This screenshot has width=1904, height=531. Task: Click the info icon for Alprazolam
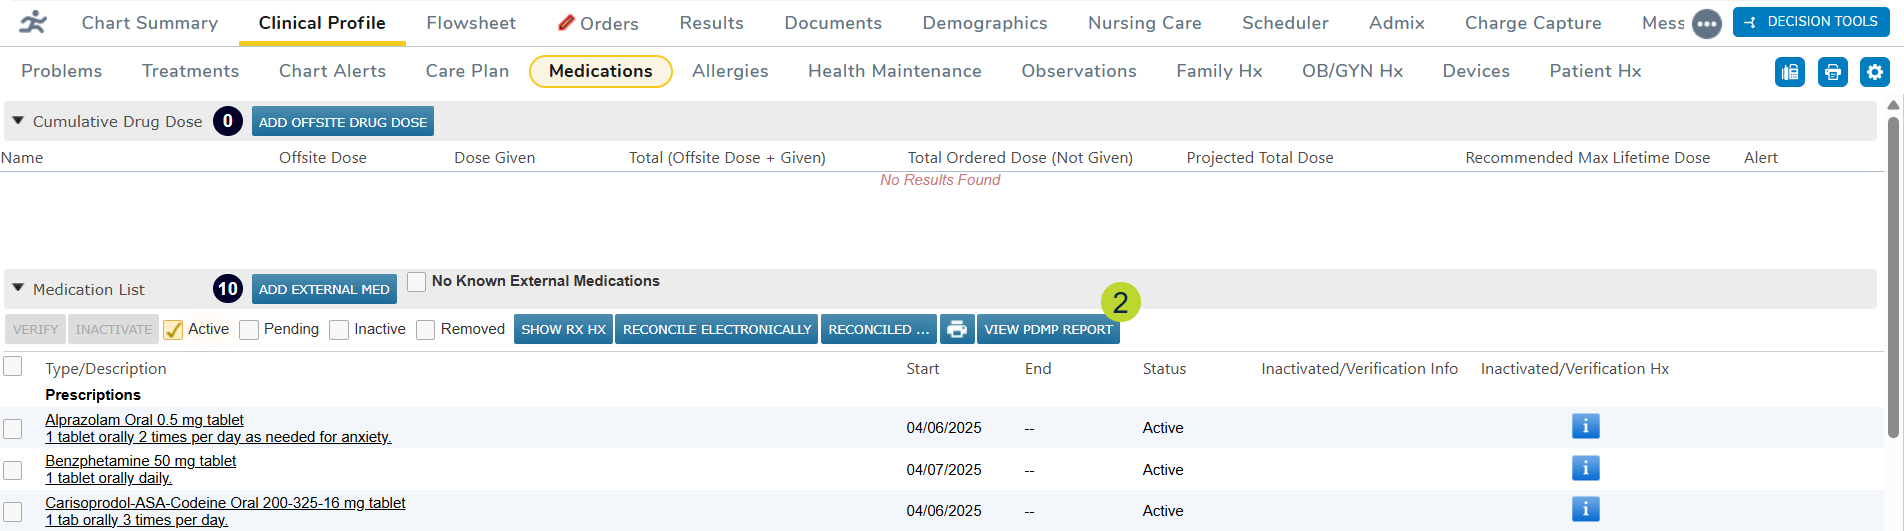coord(1585,426)
